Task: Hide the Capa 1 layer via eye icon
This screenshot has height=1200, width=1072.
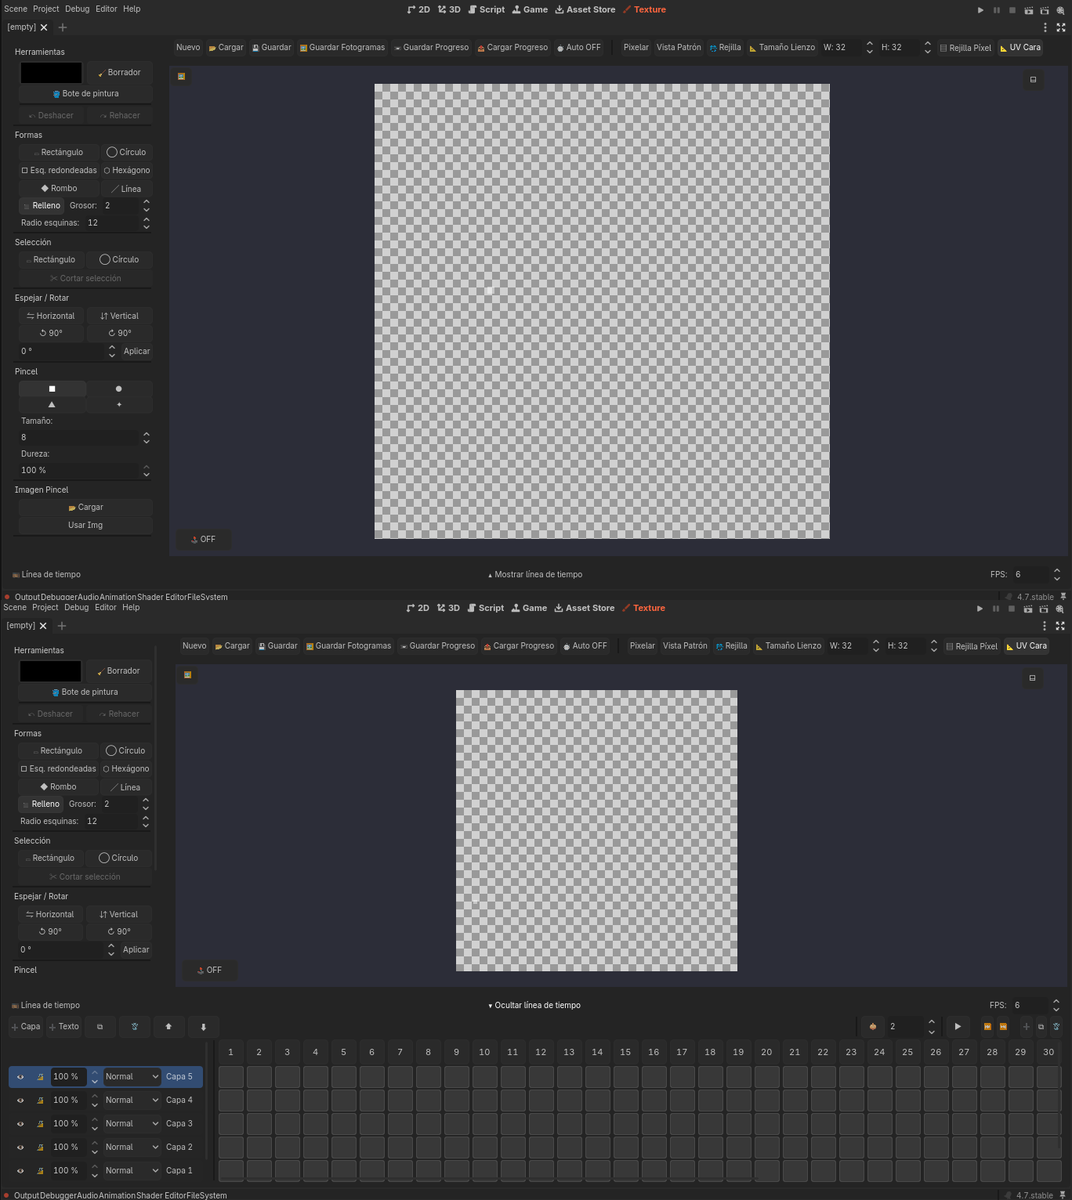Action: coord(20,1171)
